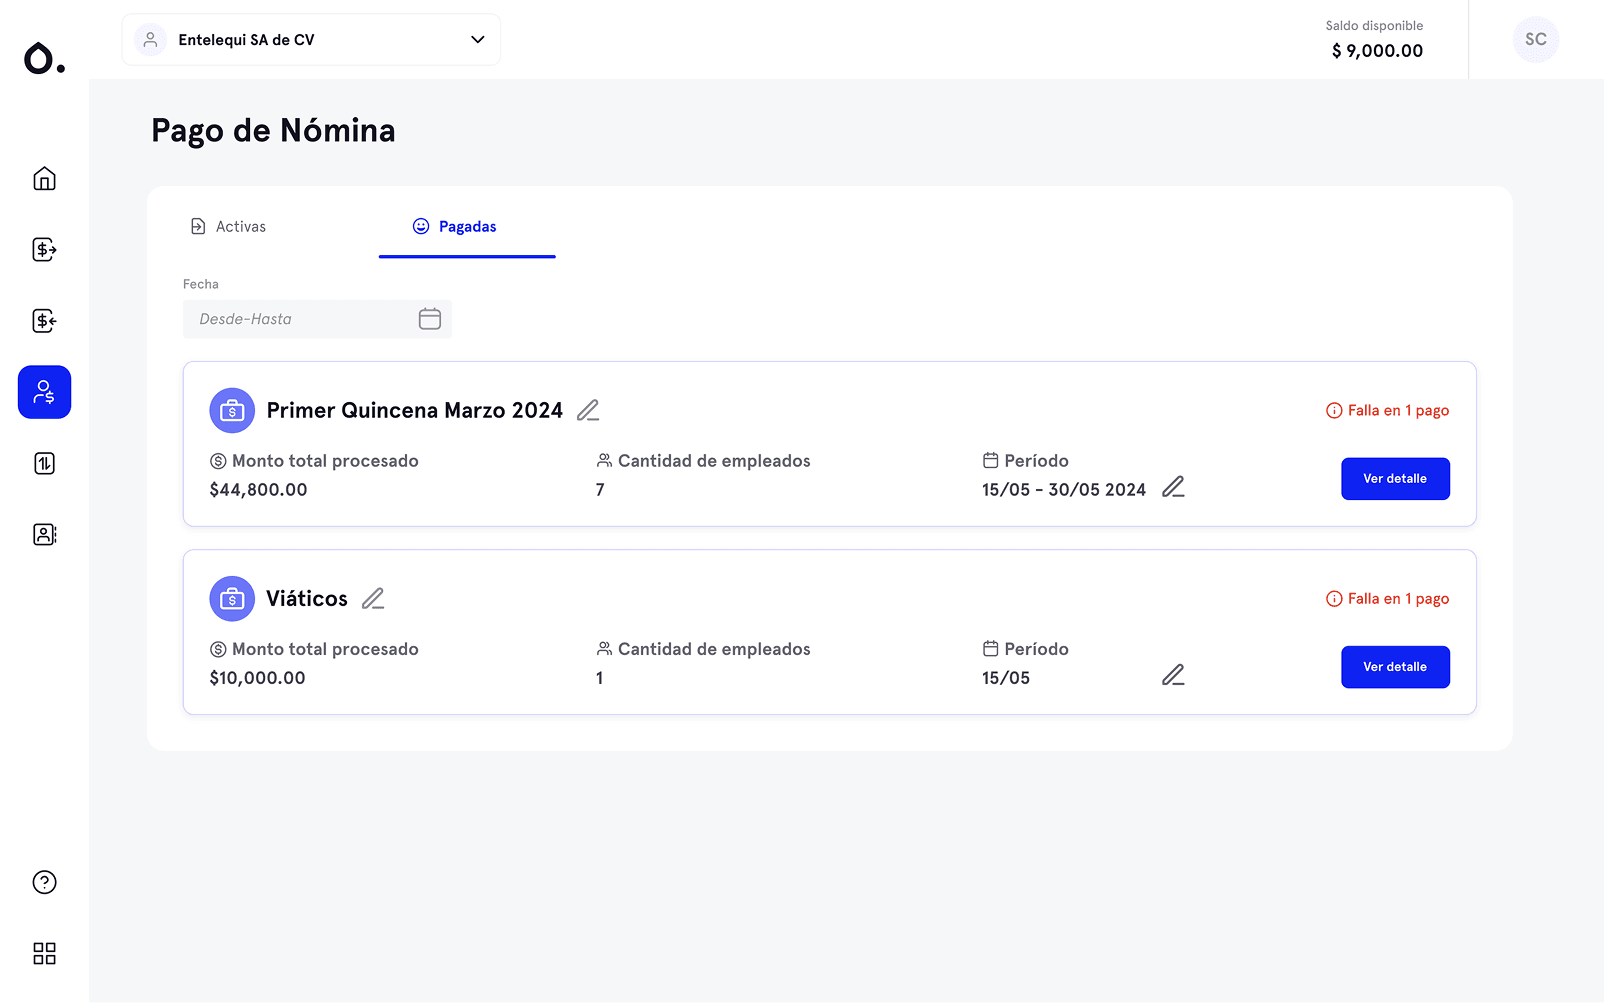Edit the 15/05 - 30/05 period dates
This screenshot has width=1604, height=1003.
pyautogui.click(x=1173, y=487)
